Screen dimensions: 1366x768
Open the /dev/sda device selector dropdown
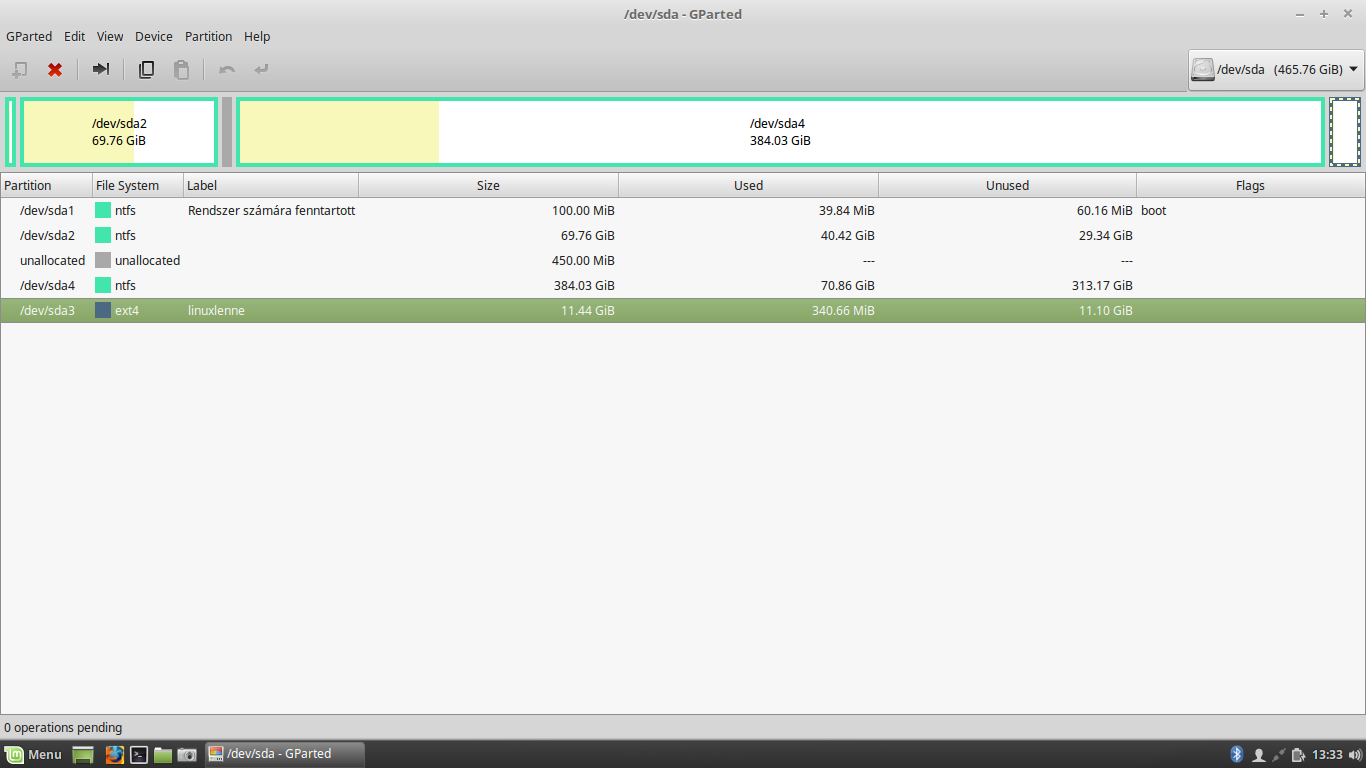pos(1275,70)
